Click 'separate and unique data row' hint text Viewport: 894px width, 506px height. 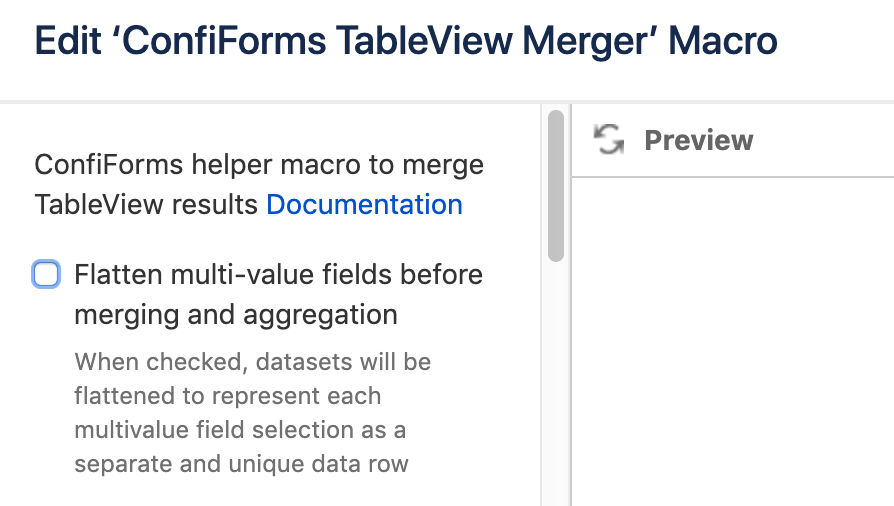(x=241, y=465)
